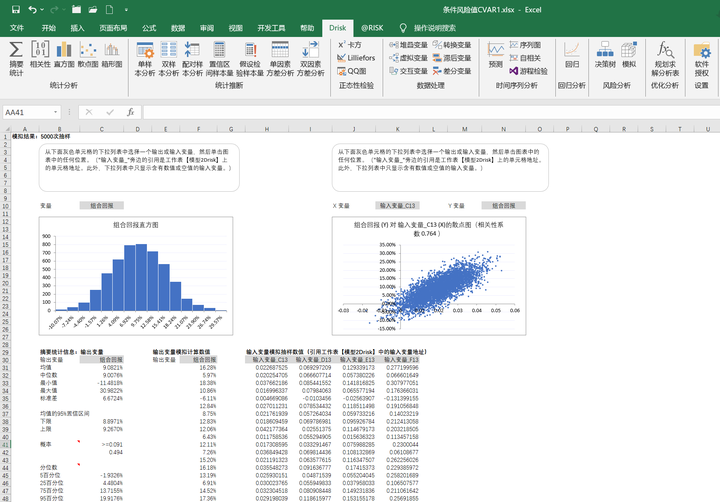Open the 摘要统计 summary statistics tool
Image resolution: width=720 pixels, height=502 pixels.
[16, 58]
